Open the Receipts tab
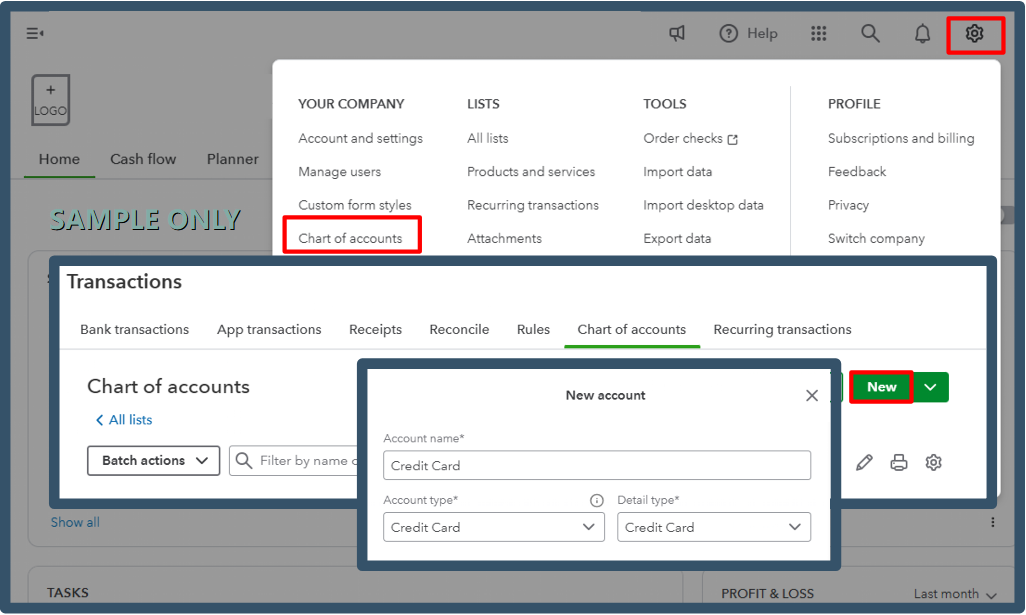Screen dimensions: 1026x615 (x=376, y=330)
